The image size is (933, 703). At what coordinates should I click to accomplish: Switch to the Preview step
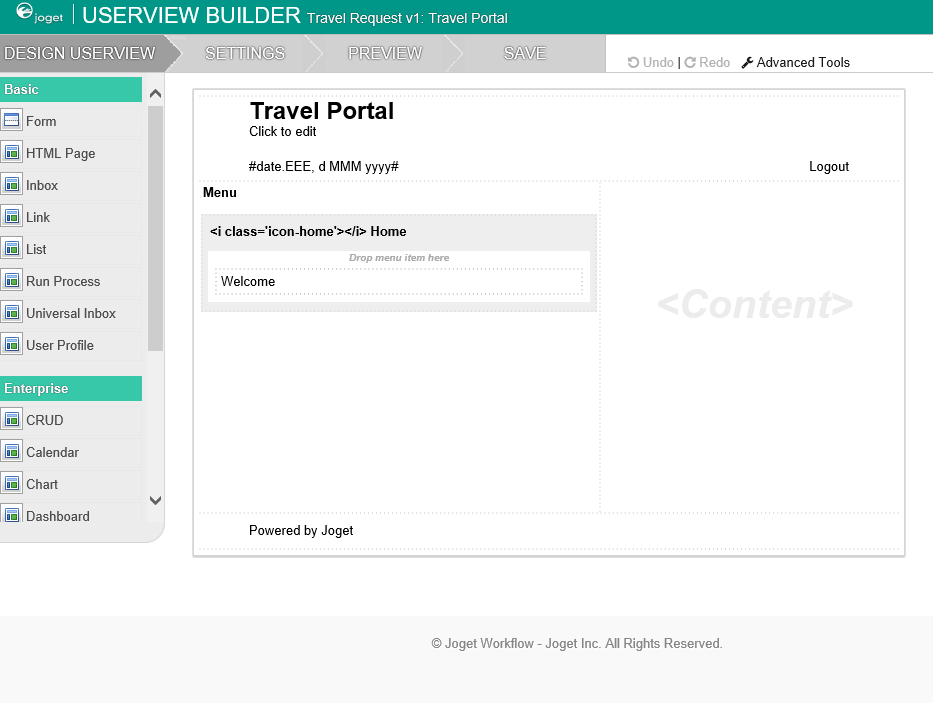click(385, 53)
